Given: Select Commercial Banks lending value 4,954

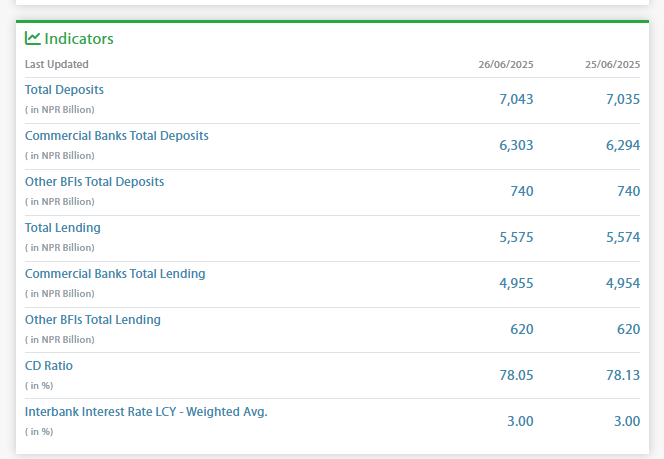Looking at the screenshot, I should click(622, 283).
